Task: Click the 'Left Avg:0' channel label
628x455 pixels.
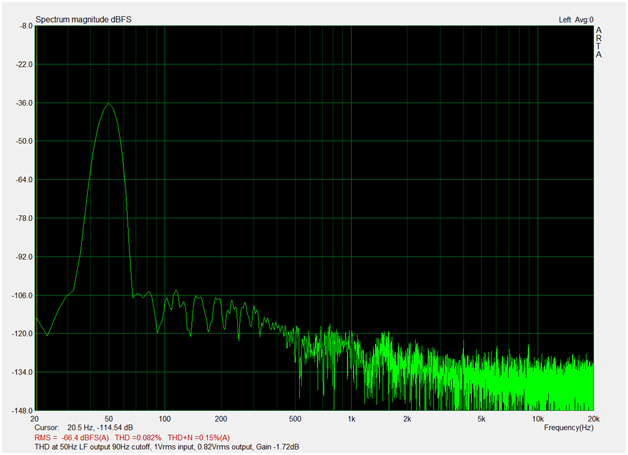Action: pyautogui.click(x=576, y=19)
